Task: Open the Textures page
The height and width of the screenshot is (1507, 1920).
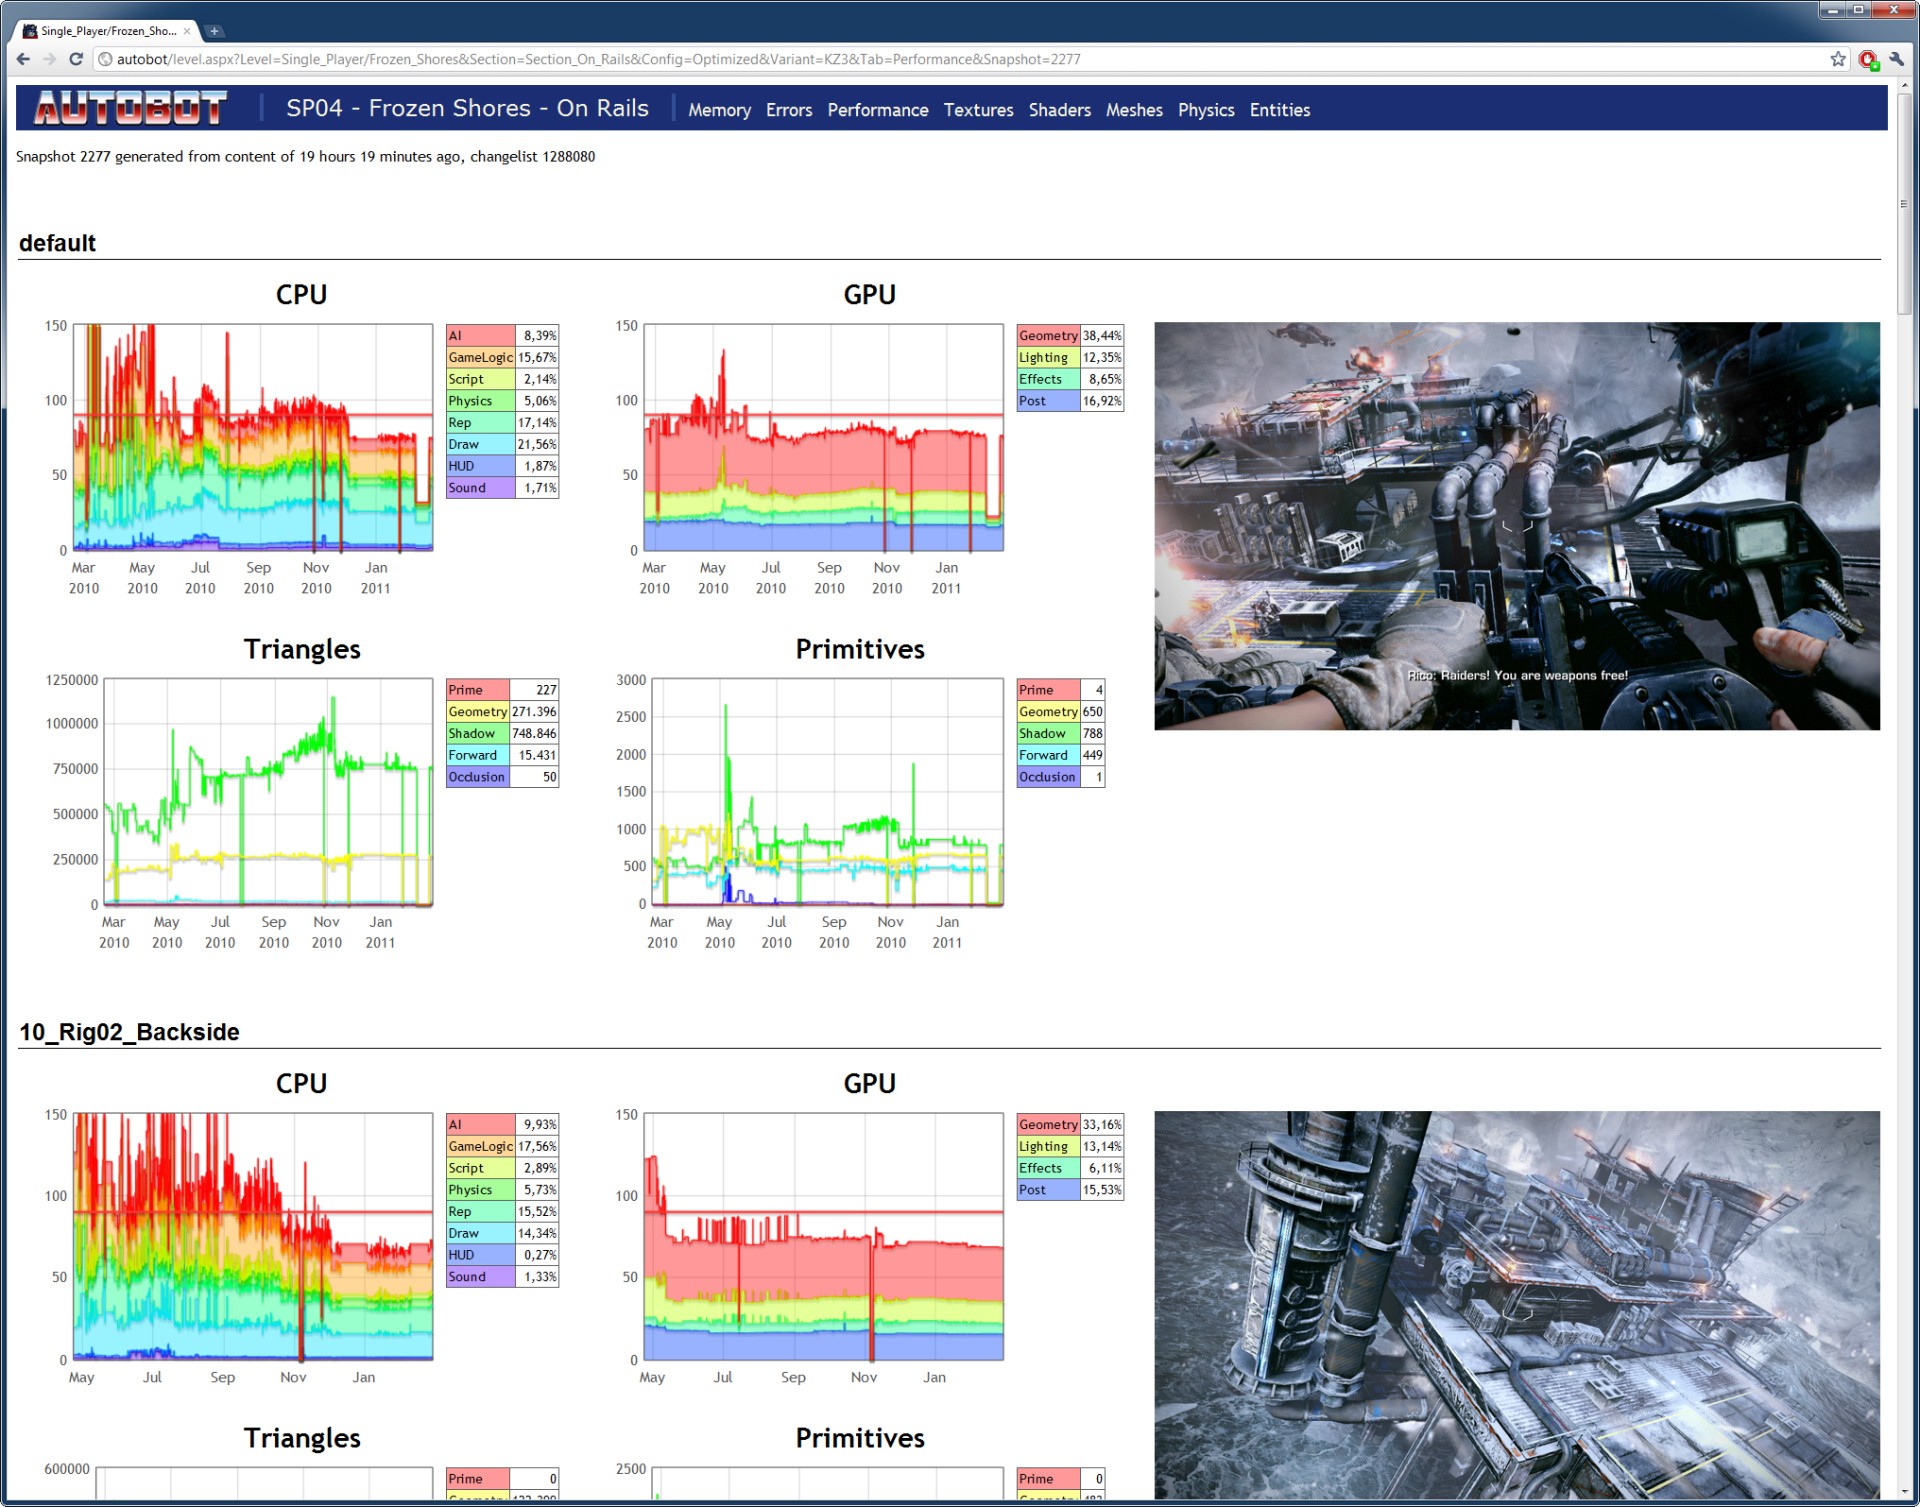Action: click(x=977, y=110)
